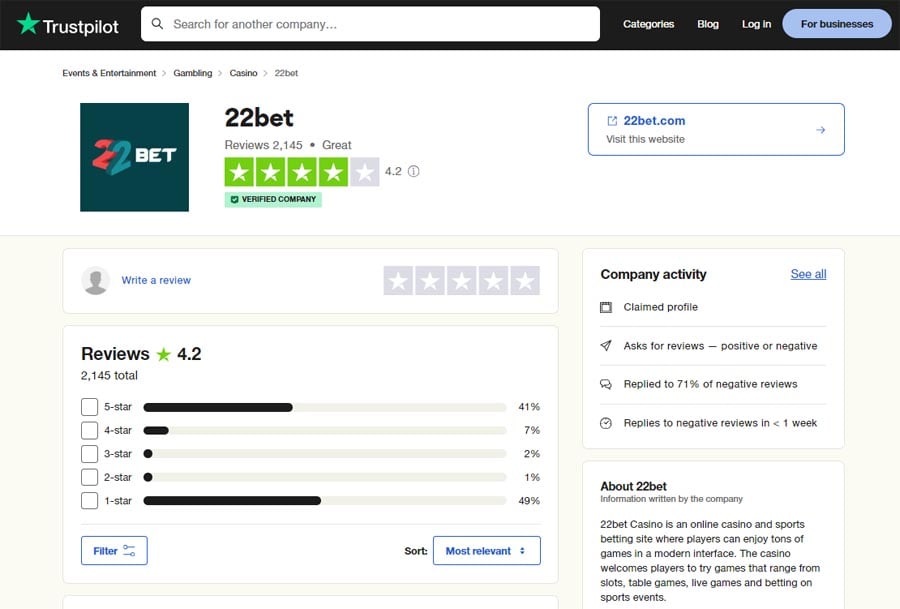Open the Categories menu
The width and height of the screenshot is (900, 609).
pyautogui.click(x=648, y=24)
